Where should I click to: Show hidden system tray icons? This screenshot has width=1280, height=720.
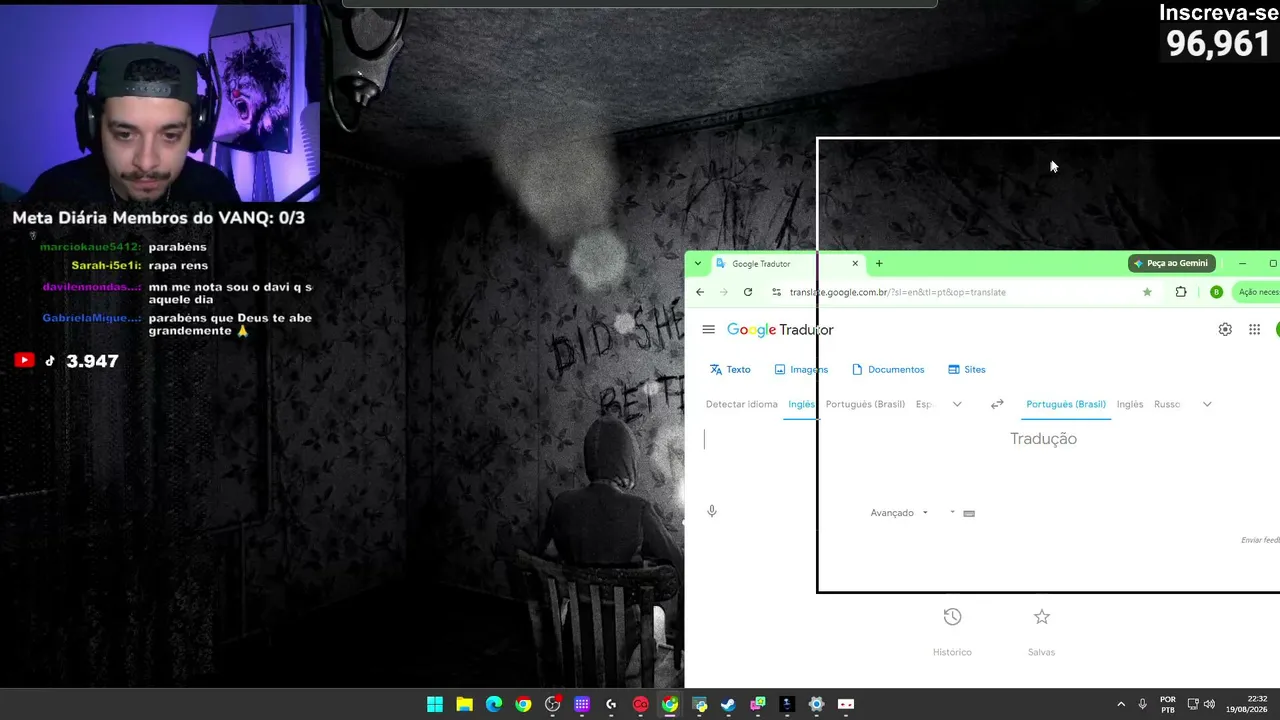pos(1121,704)
